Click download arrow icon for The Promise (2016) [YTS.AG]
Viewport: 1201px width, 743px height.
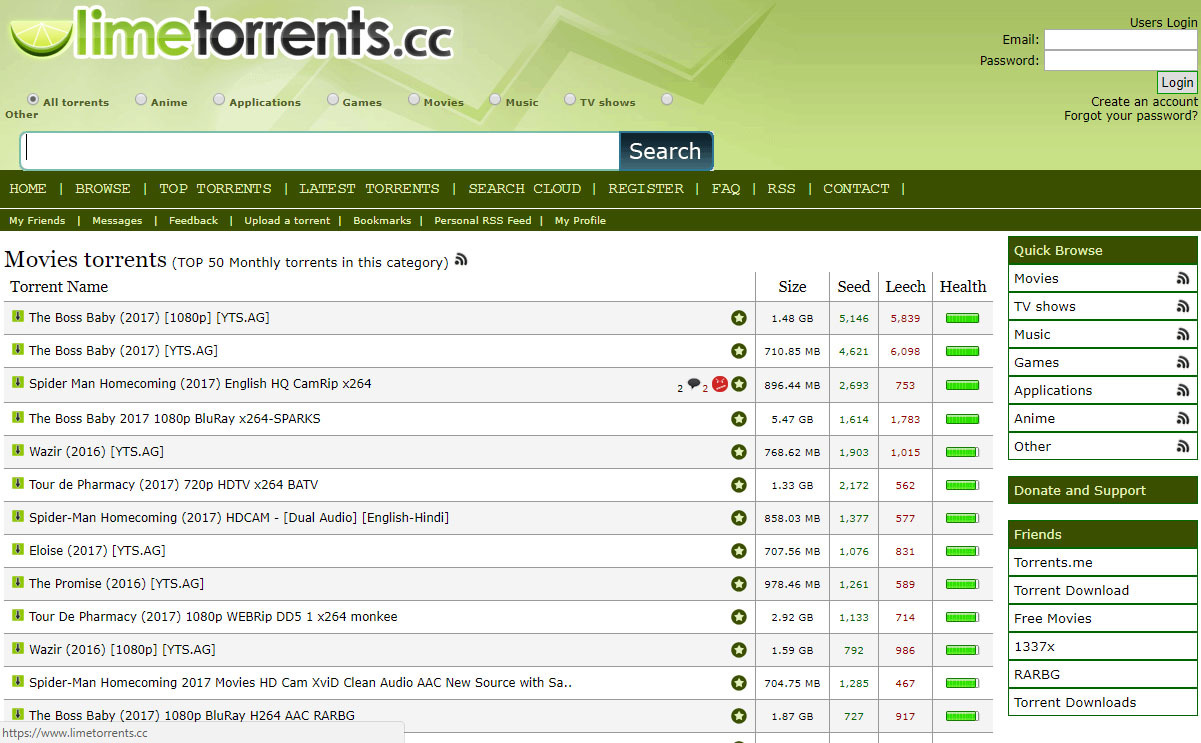coord(17,582)
